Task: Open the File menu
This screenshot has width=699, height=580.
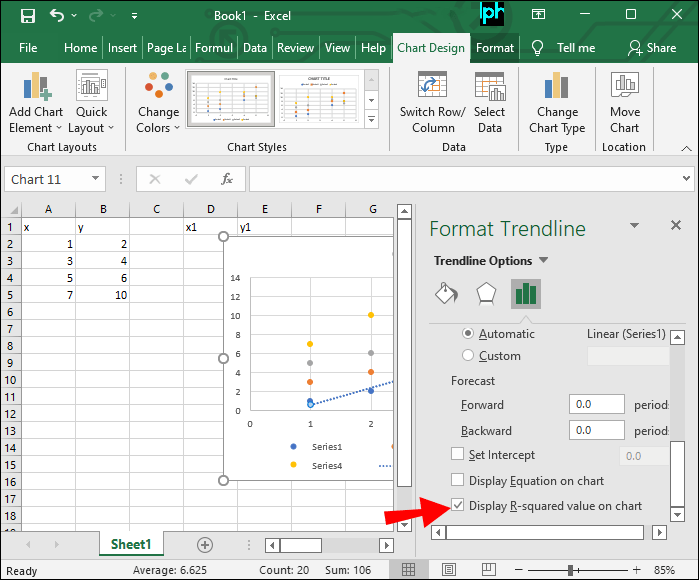Action: point(28,47)
